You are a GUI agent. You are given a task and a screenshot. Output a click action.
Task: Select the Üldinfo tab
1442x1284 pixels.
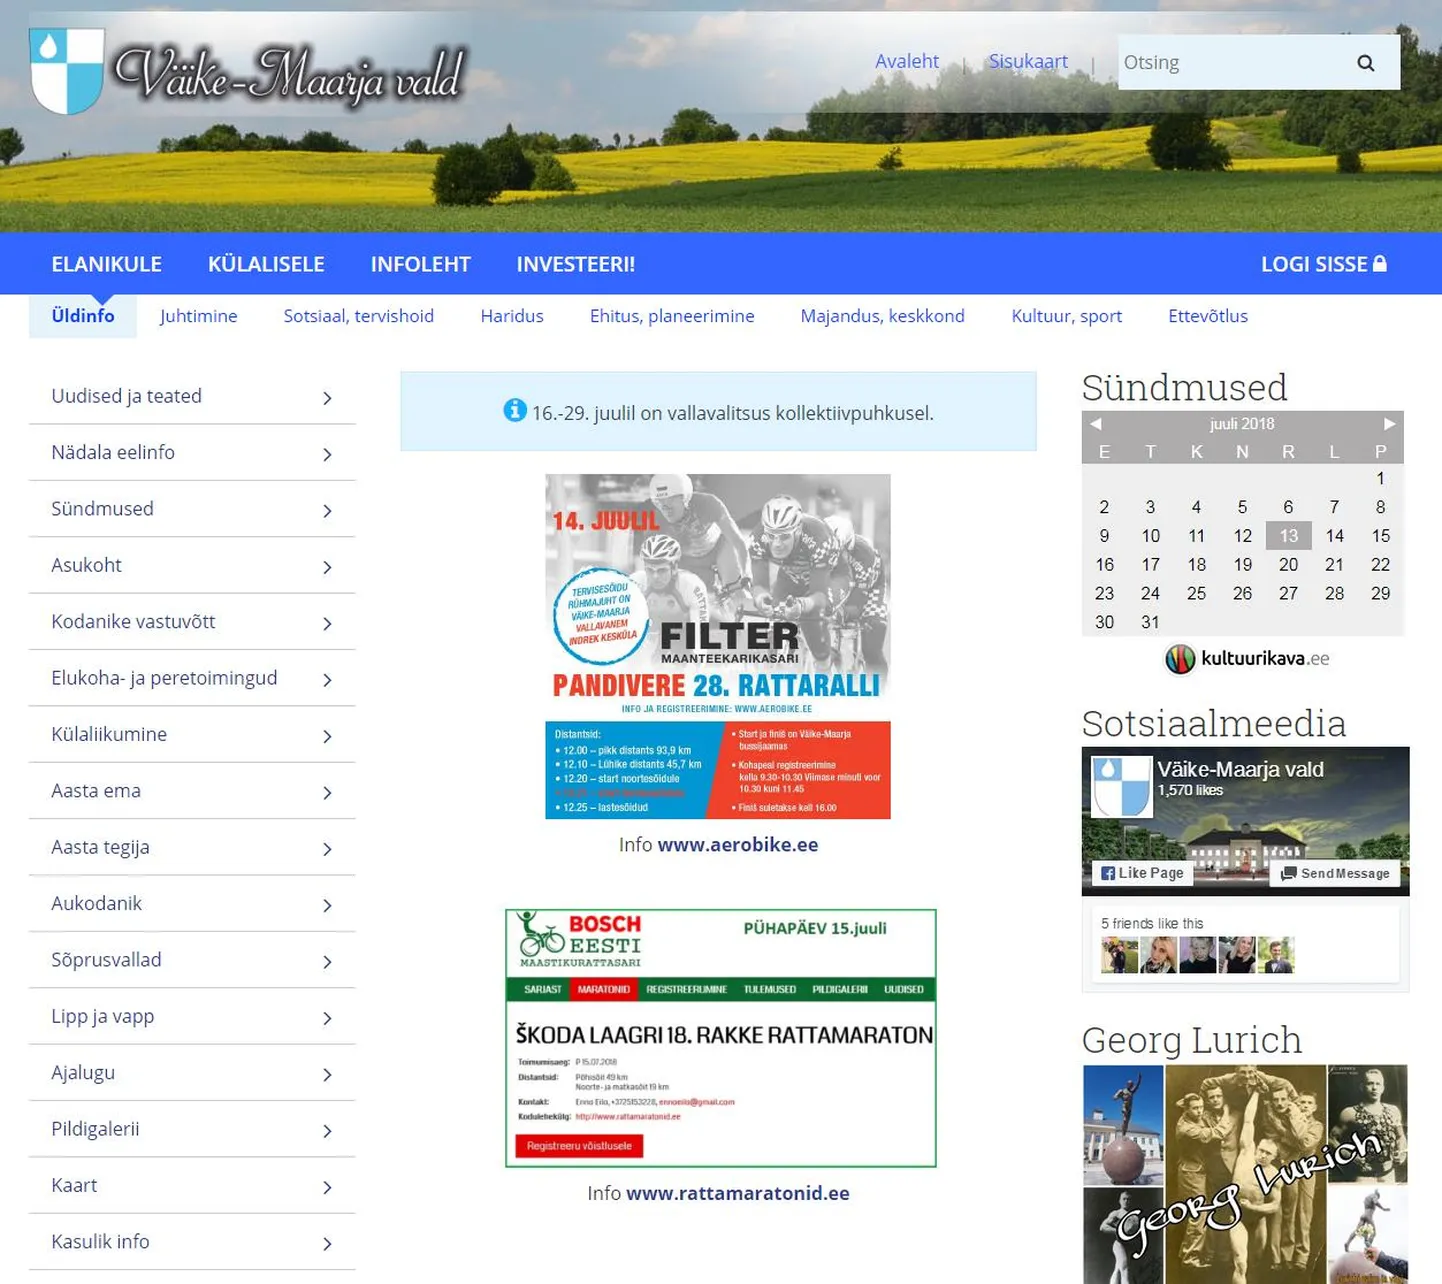[x=83, y=316]
